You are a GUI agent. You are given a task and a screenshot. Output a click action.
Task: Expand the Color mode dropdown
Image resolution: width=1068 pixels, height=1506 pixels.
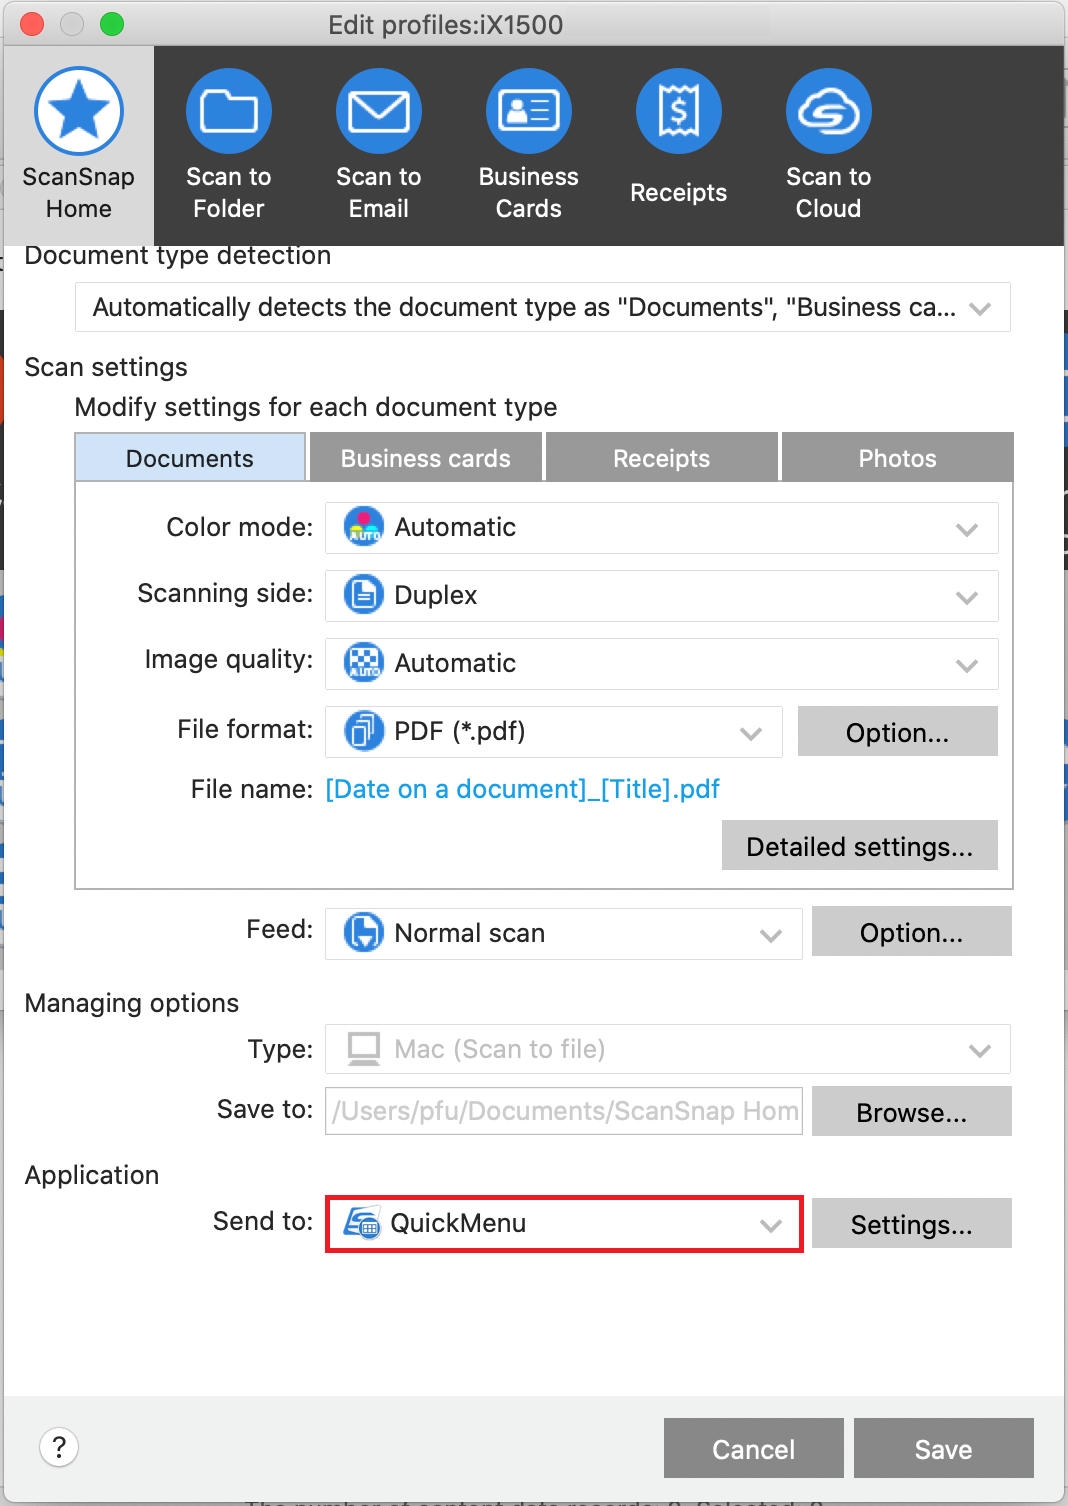(x=662, y=528)
